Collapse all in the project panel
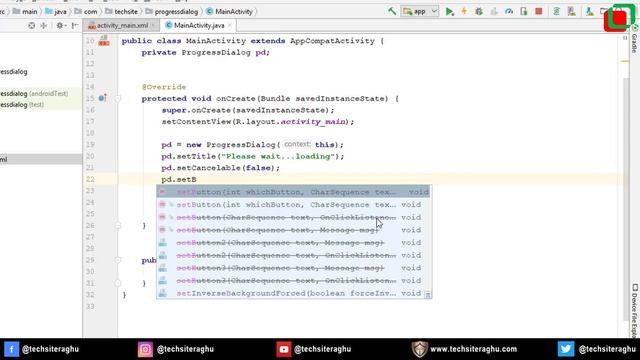The width and height of the screenshot is (640, 360). tap(44, 25)
